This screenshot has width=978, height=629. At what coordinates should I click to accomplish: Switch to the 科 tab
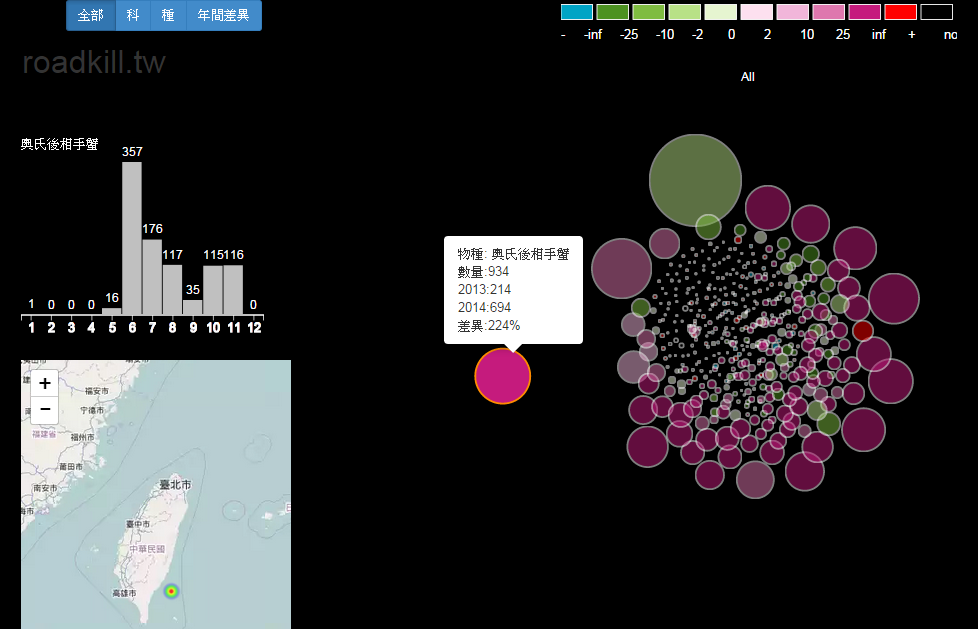[133, 16]
